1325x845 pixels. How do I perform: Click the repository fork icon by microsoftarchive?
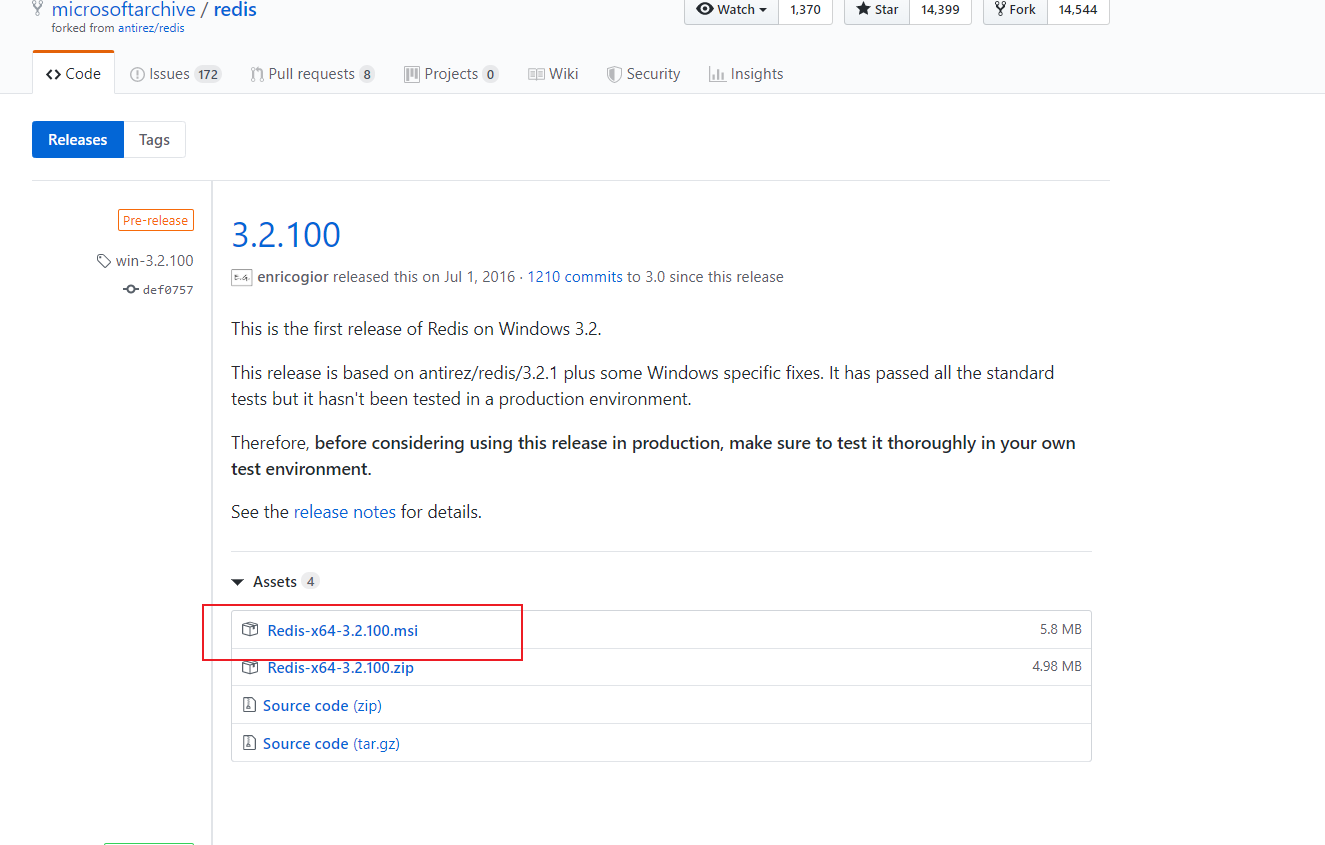pyautogui.click(x=38, y=9)
